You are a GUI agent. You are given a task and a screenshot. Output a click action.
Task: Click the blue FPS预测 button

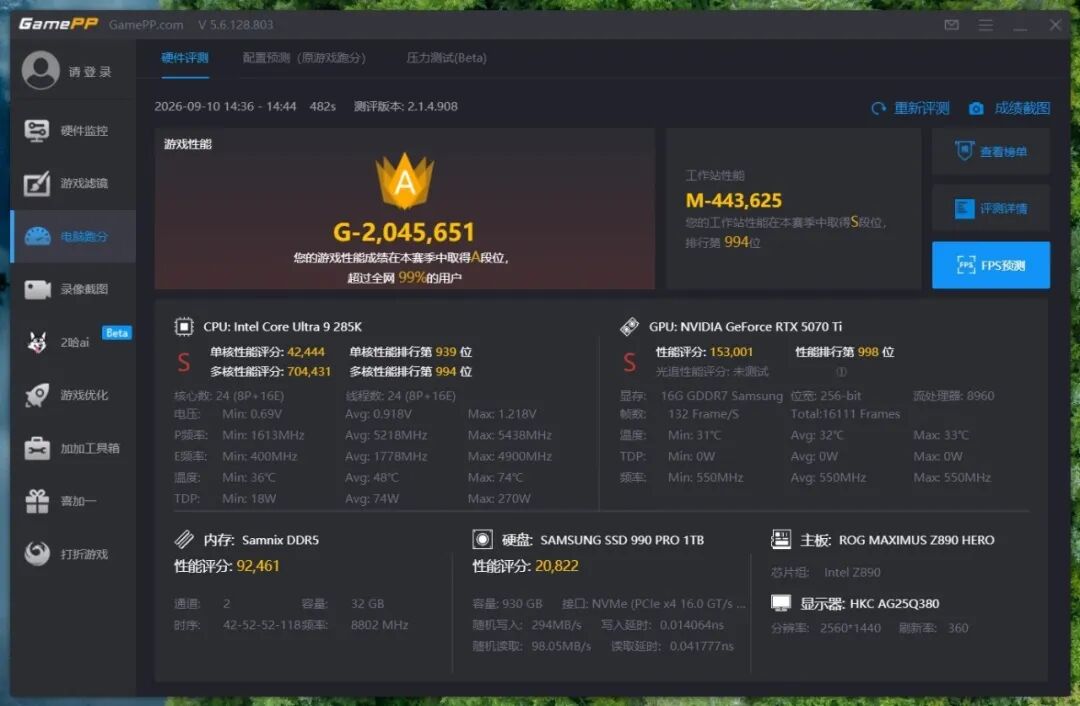pyautogui.click(x=990, y=265)
